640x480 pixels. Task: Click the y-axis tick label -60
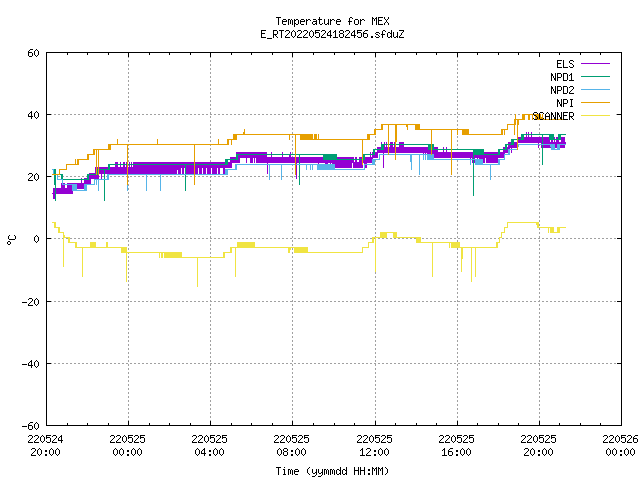pos(31,426)
